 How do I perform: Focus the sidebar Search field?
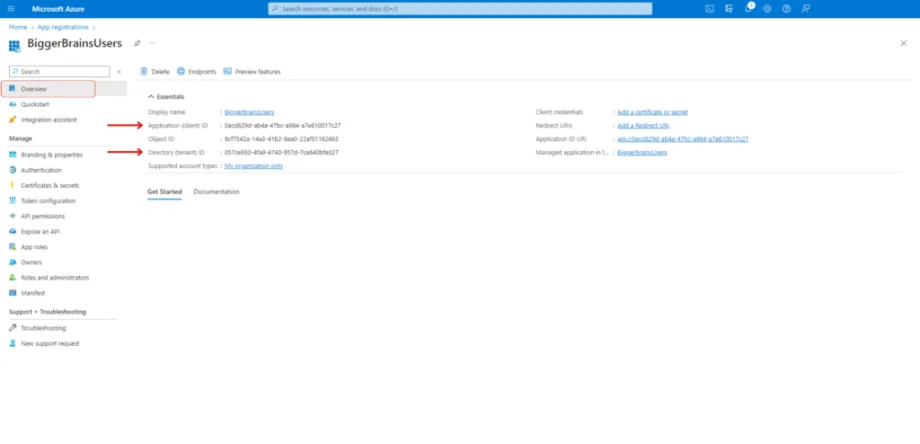tap(59, 72)
